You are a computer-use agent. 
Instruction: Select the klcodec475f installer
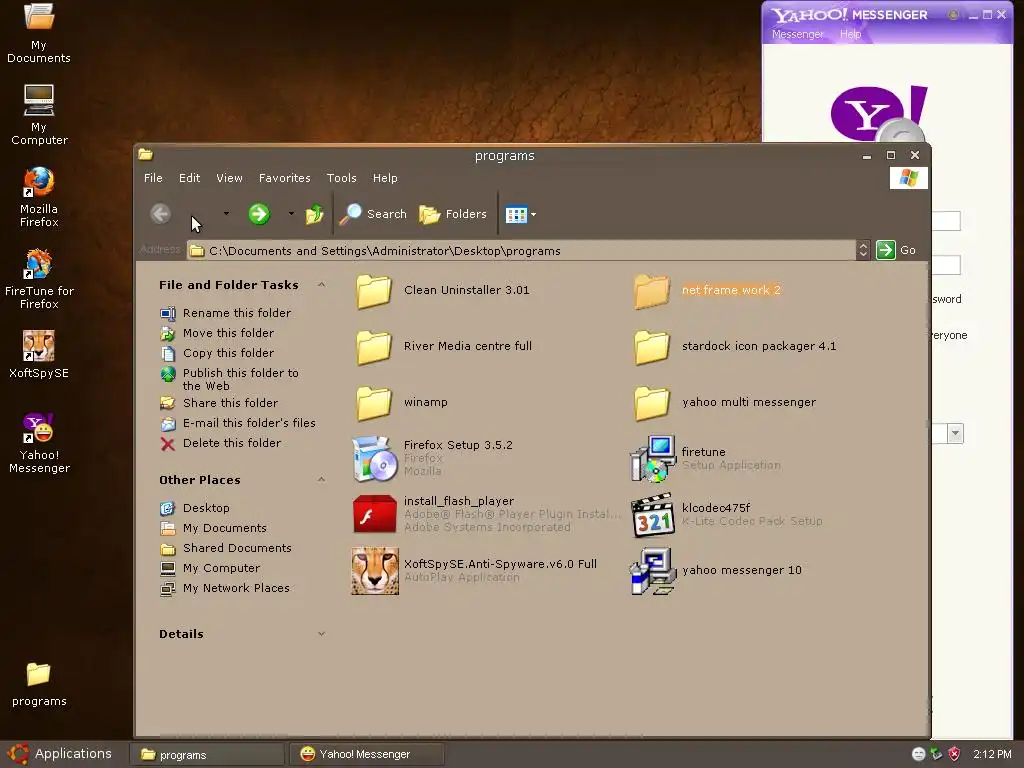pos(726,515)
